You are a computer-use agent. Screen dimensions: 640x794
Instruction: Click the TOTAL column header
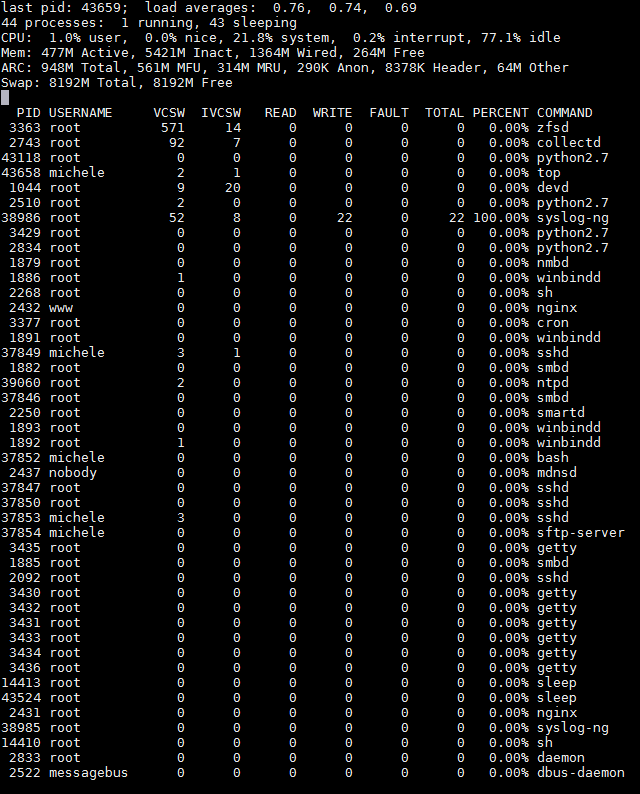coord(445,112)
